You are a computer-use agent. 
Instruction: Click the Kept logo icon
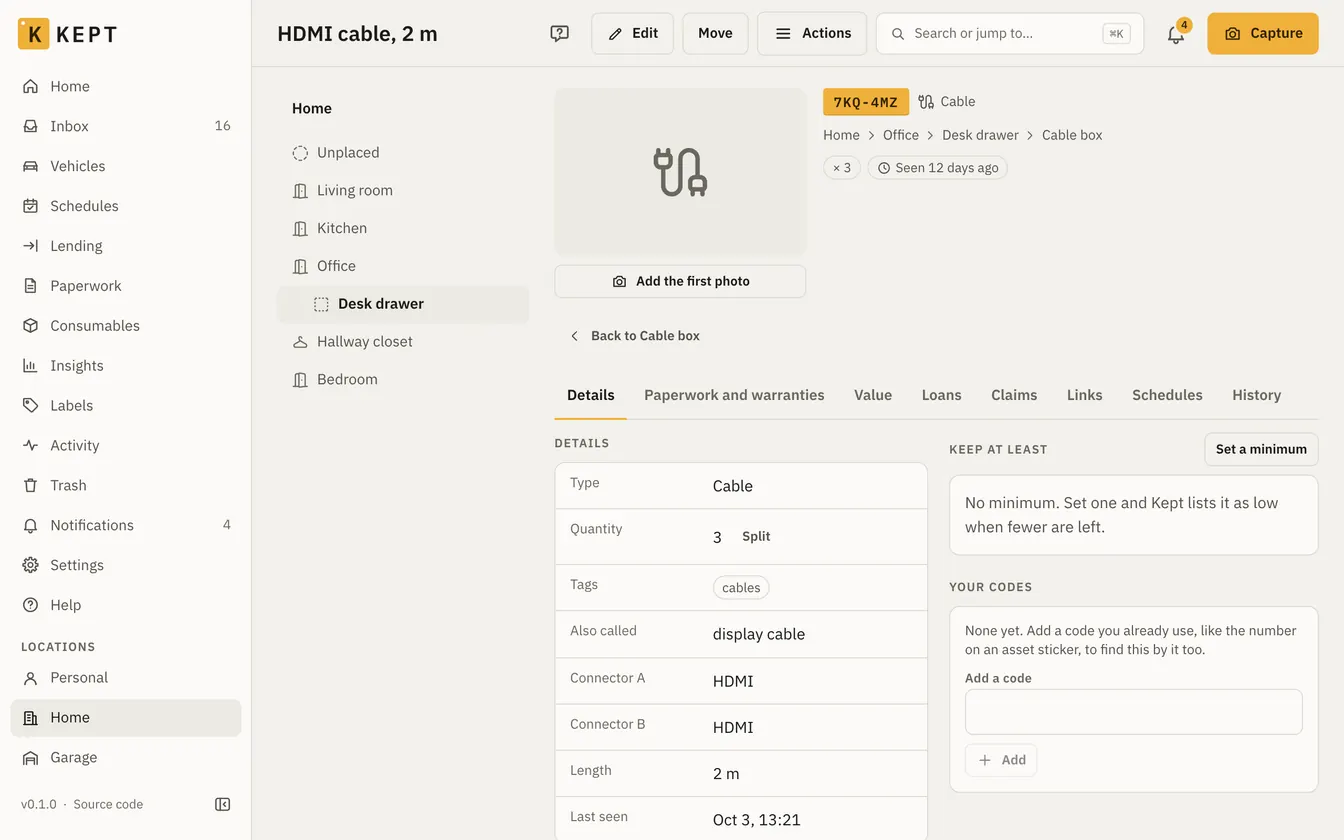tap(34, 34)
